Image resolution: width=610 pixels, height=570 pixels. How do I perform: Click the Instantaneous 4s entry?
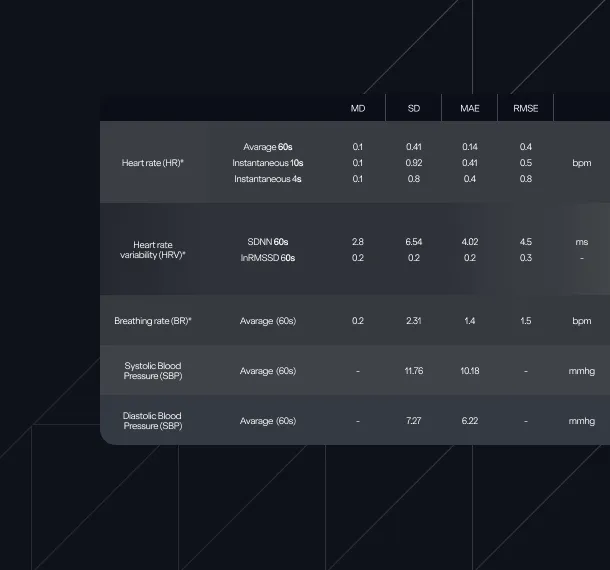(x=268, y=179)
